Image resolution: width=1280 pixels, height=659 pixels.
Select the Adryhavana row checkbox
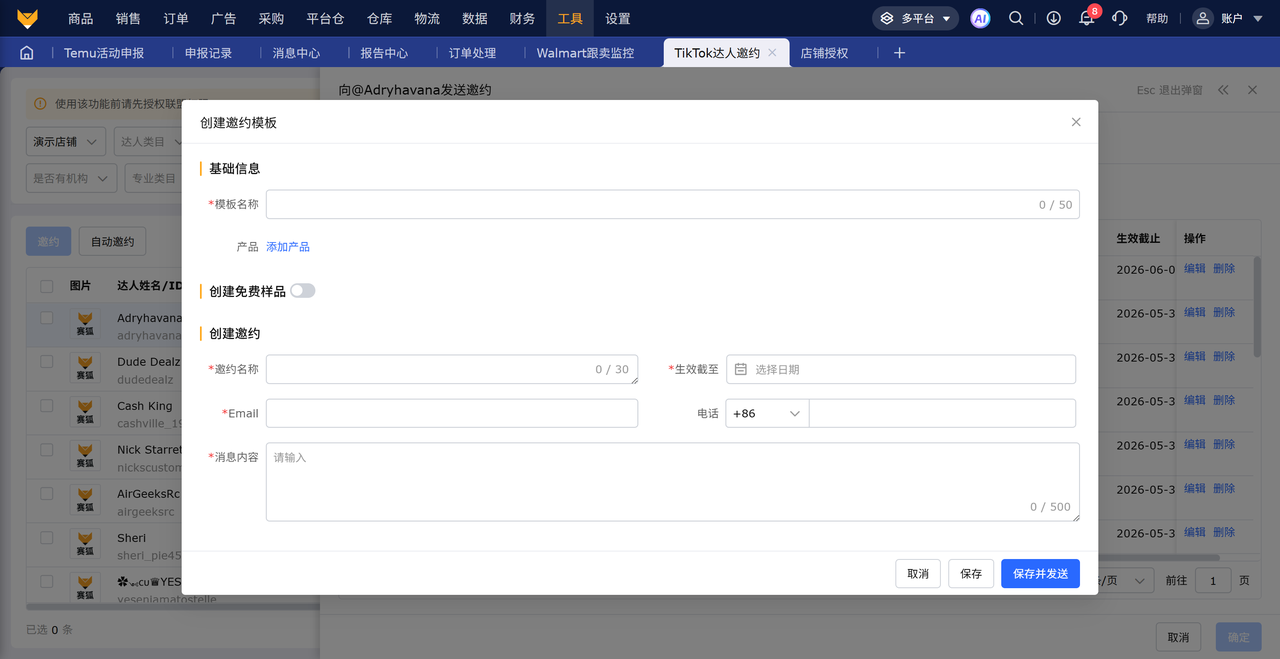click(x=47, y=318)
